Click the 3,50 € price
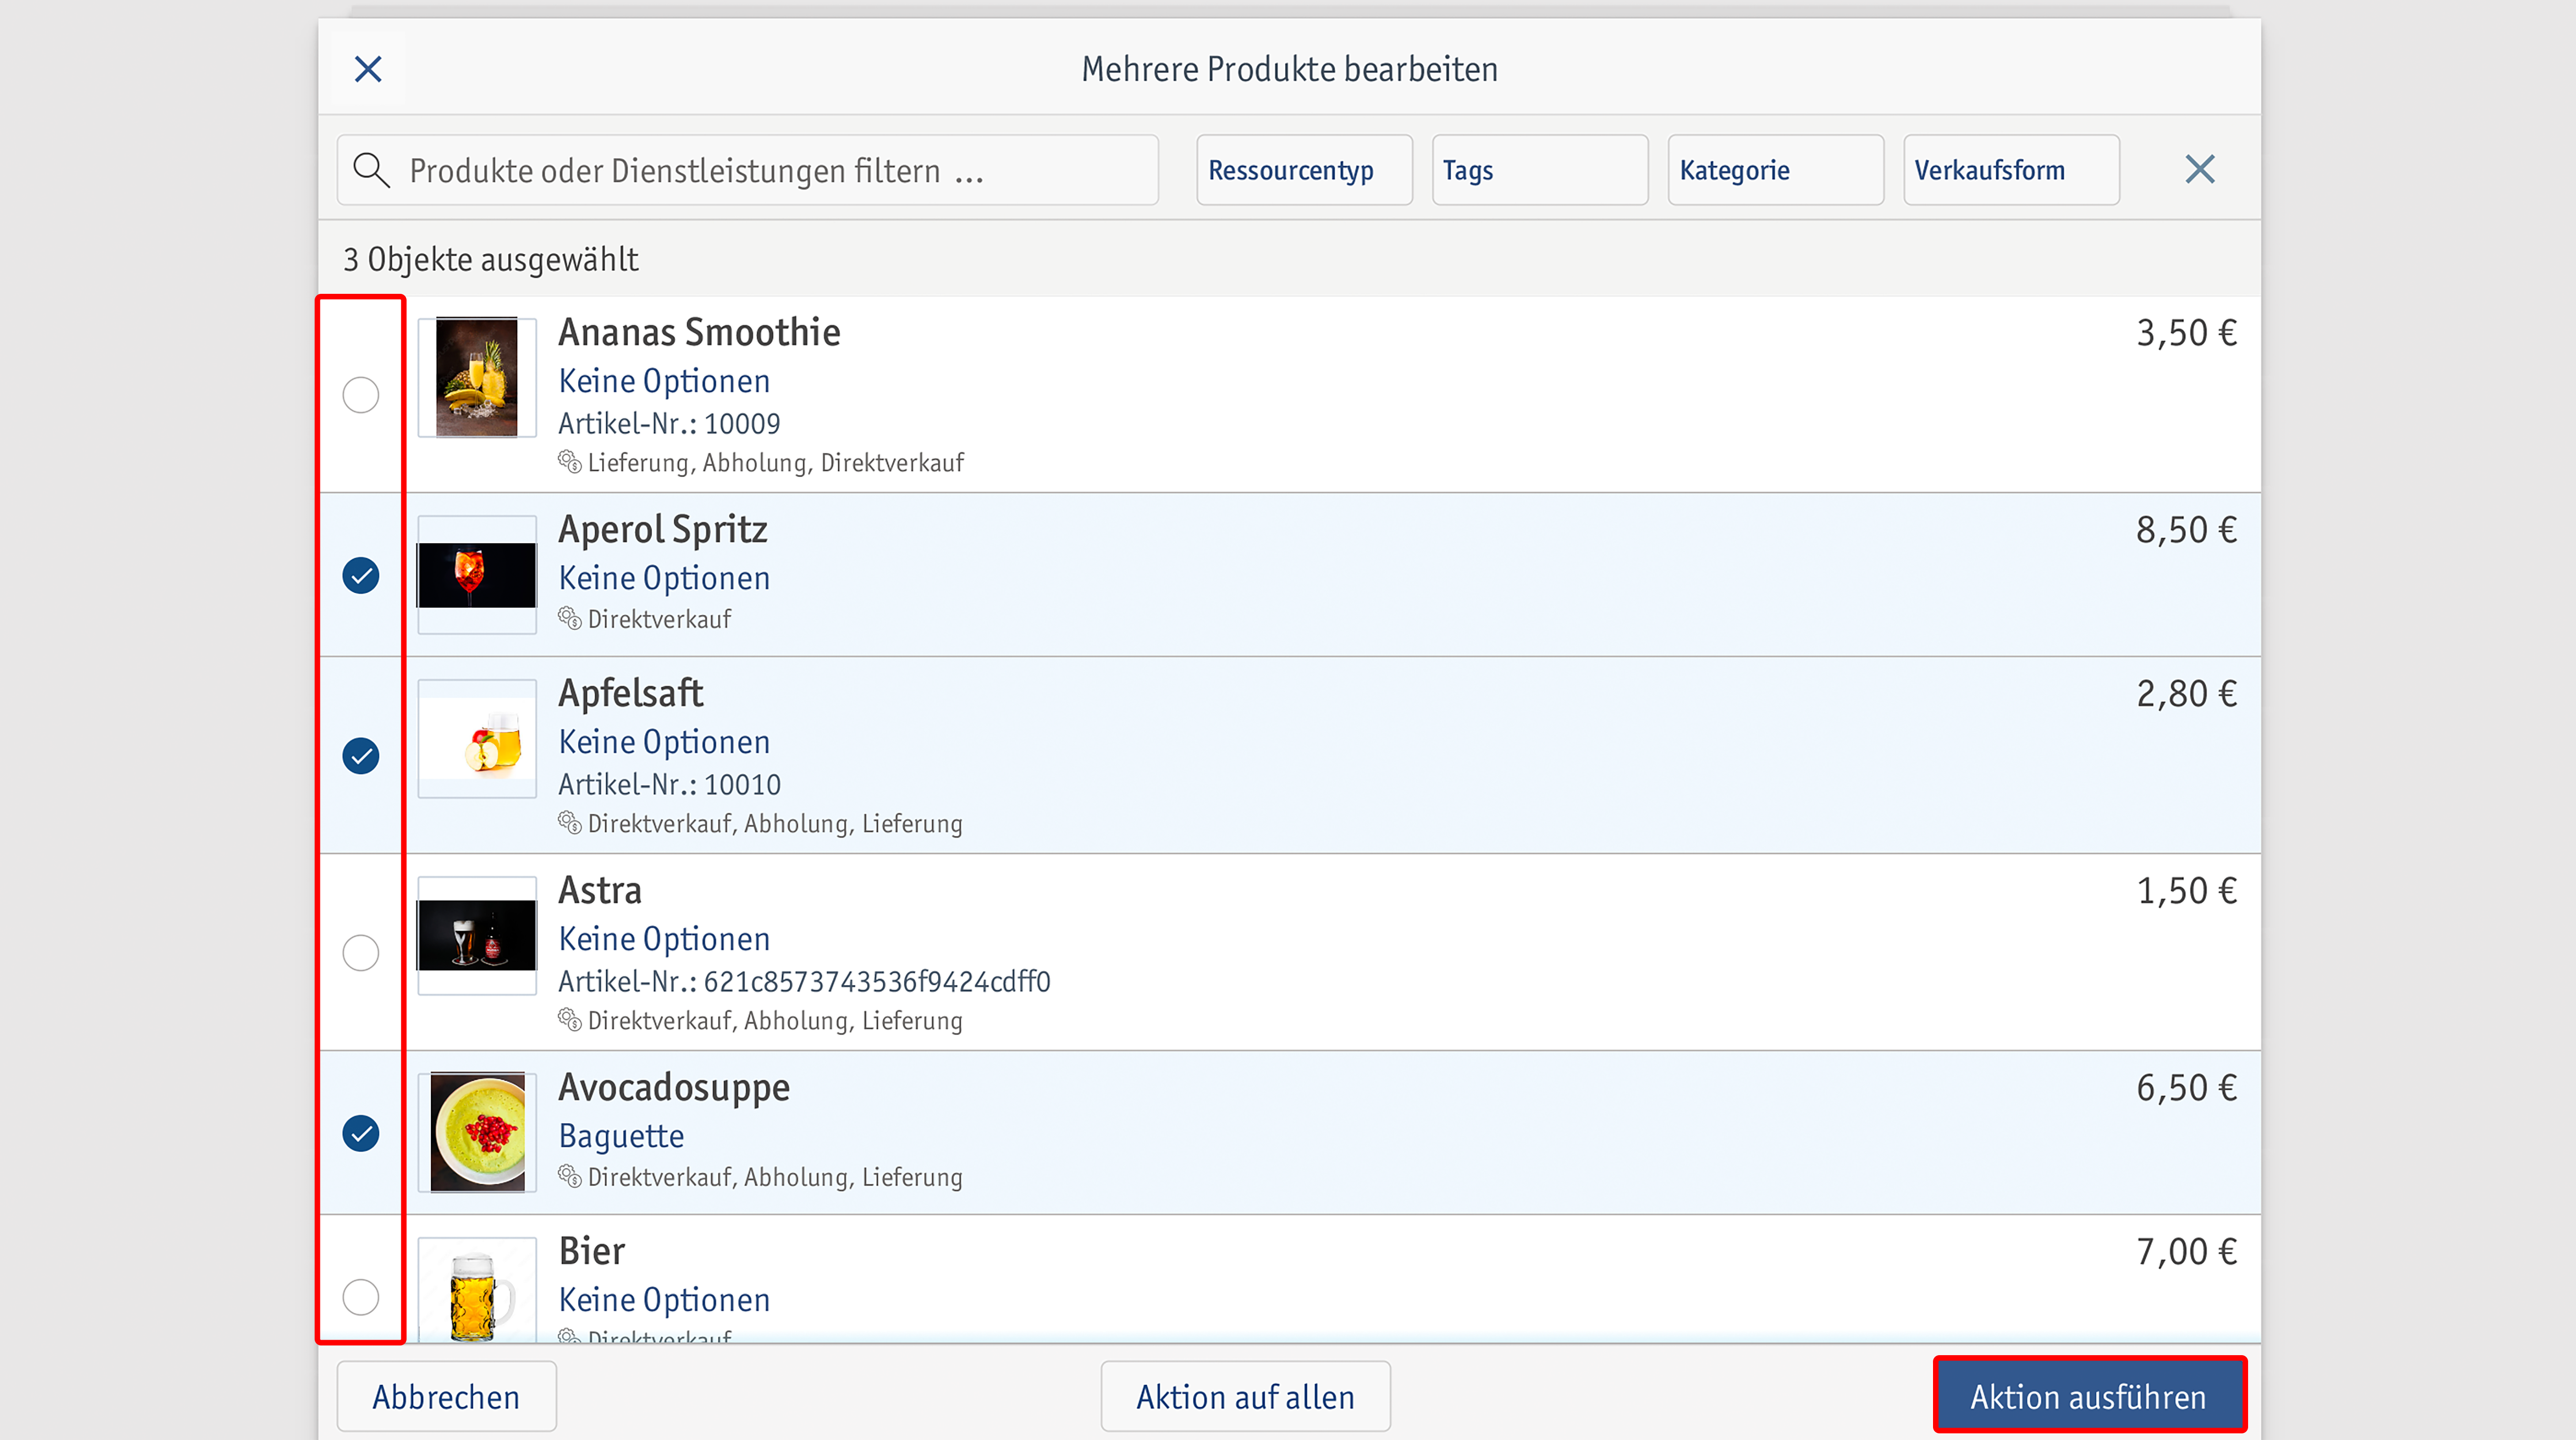Screen dimensions: 2576x1440 coord(2186,333)
